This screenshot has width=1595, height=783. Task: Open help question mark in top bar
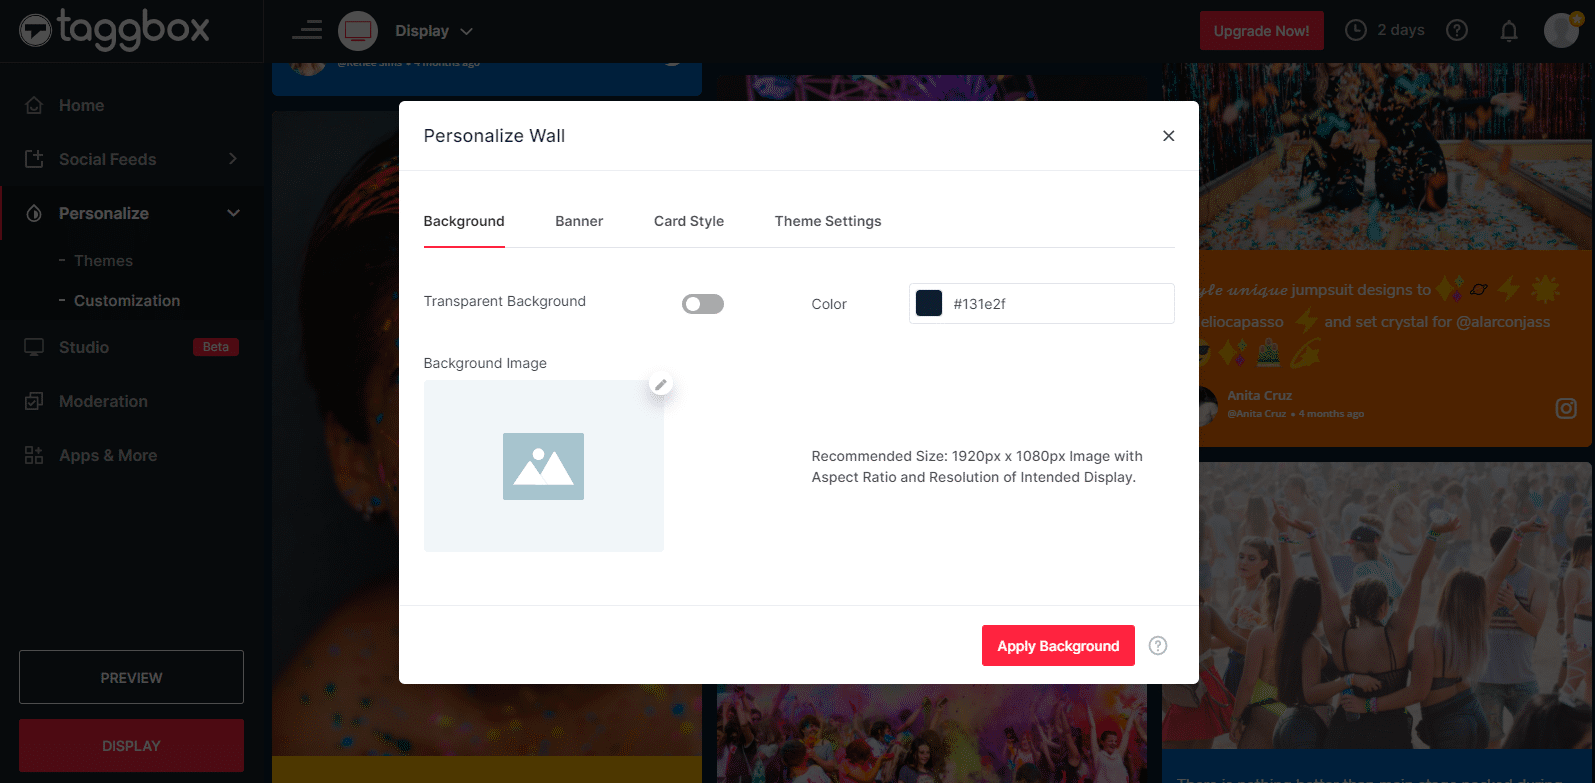(1457, 31)
